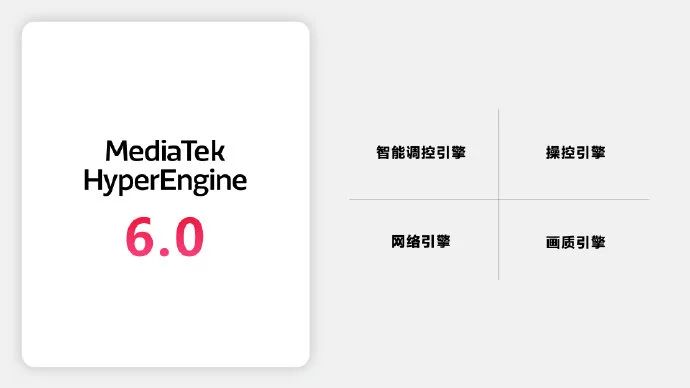Click the word Engine in HyperEngine
690x388 pixels.
coord(203,181)
